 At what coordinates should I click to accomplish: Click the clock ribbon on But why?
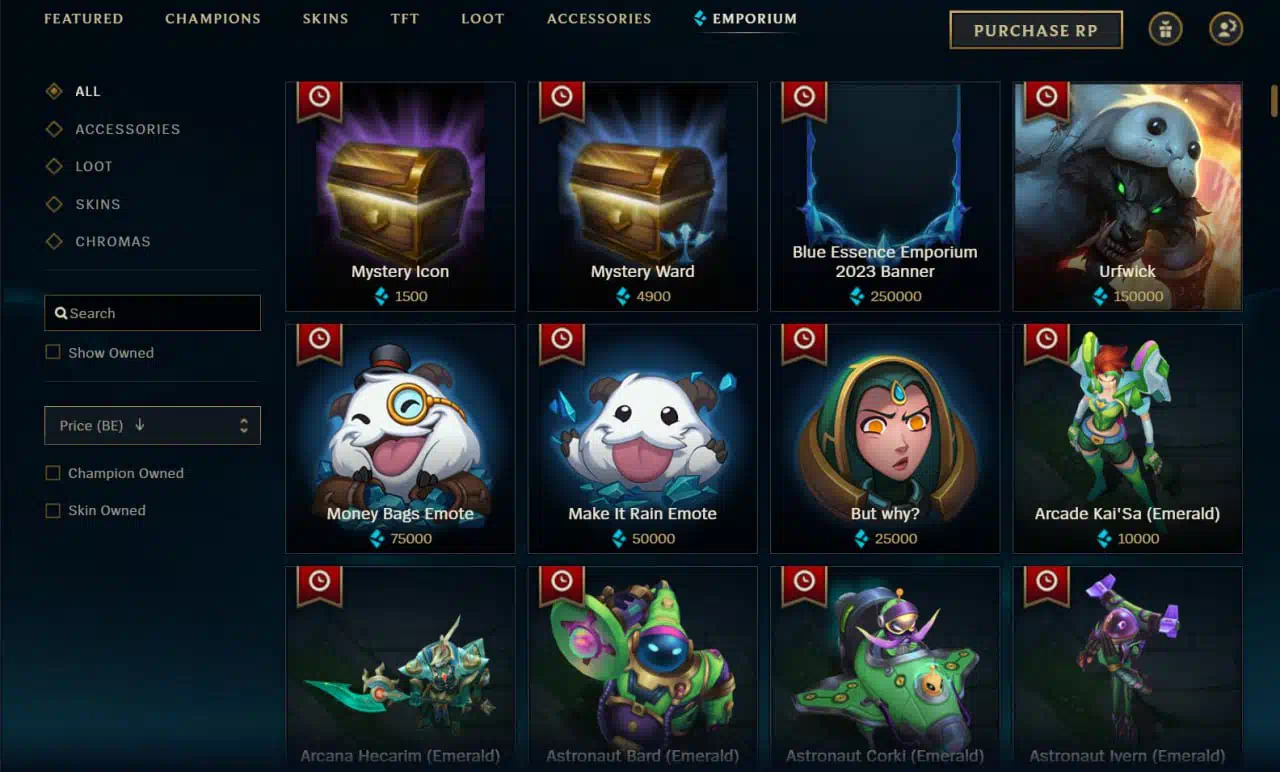click(x=804, y=340)
